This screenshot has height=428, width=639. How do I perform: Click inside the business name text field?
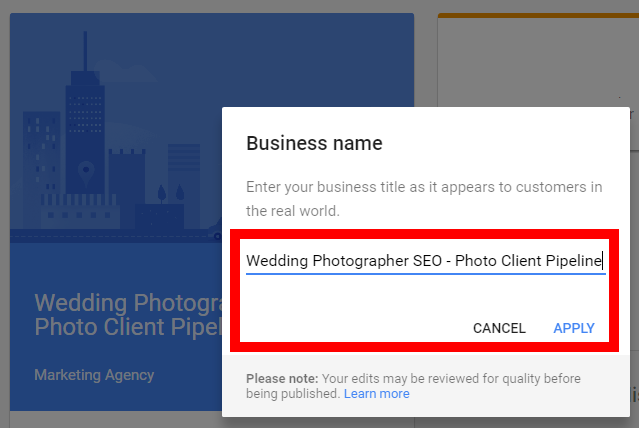[x=426, y=261]
